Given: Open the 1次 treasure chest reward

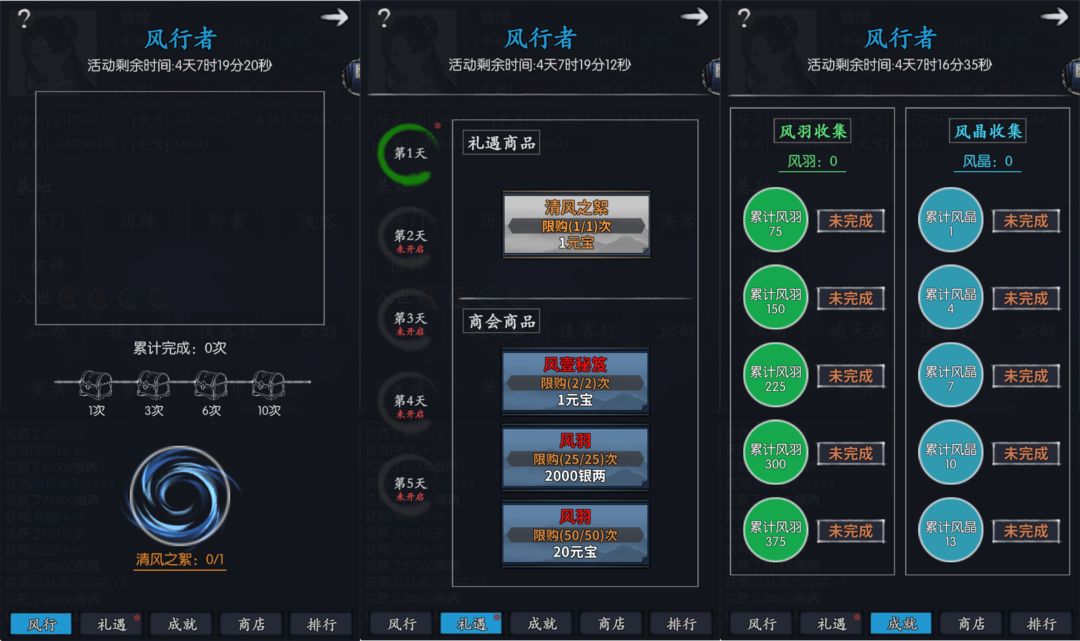Looking at the screenshot, I should pos(96,384).
